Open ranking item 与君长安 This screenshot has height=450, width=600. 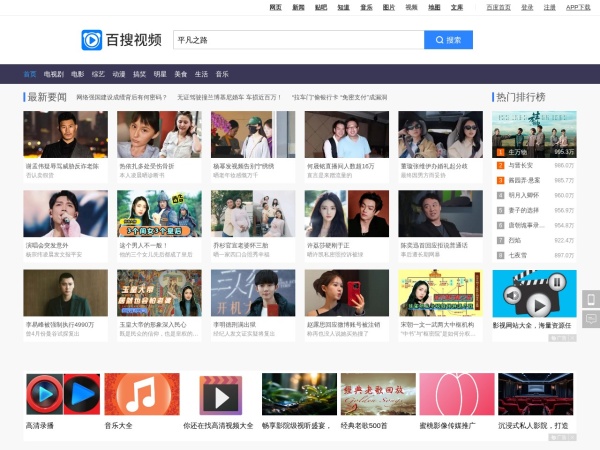click(x=521, y=166)
